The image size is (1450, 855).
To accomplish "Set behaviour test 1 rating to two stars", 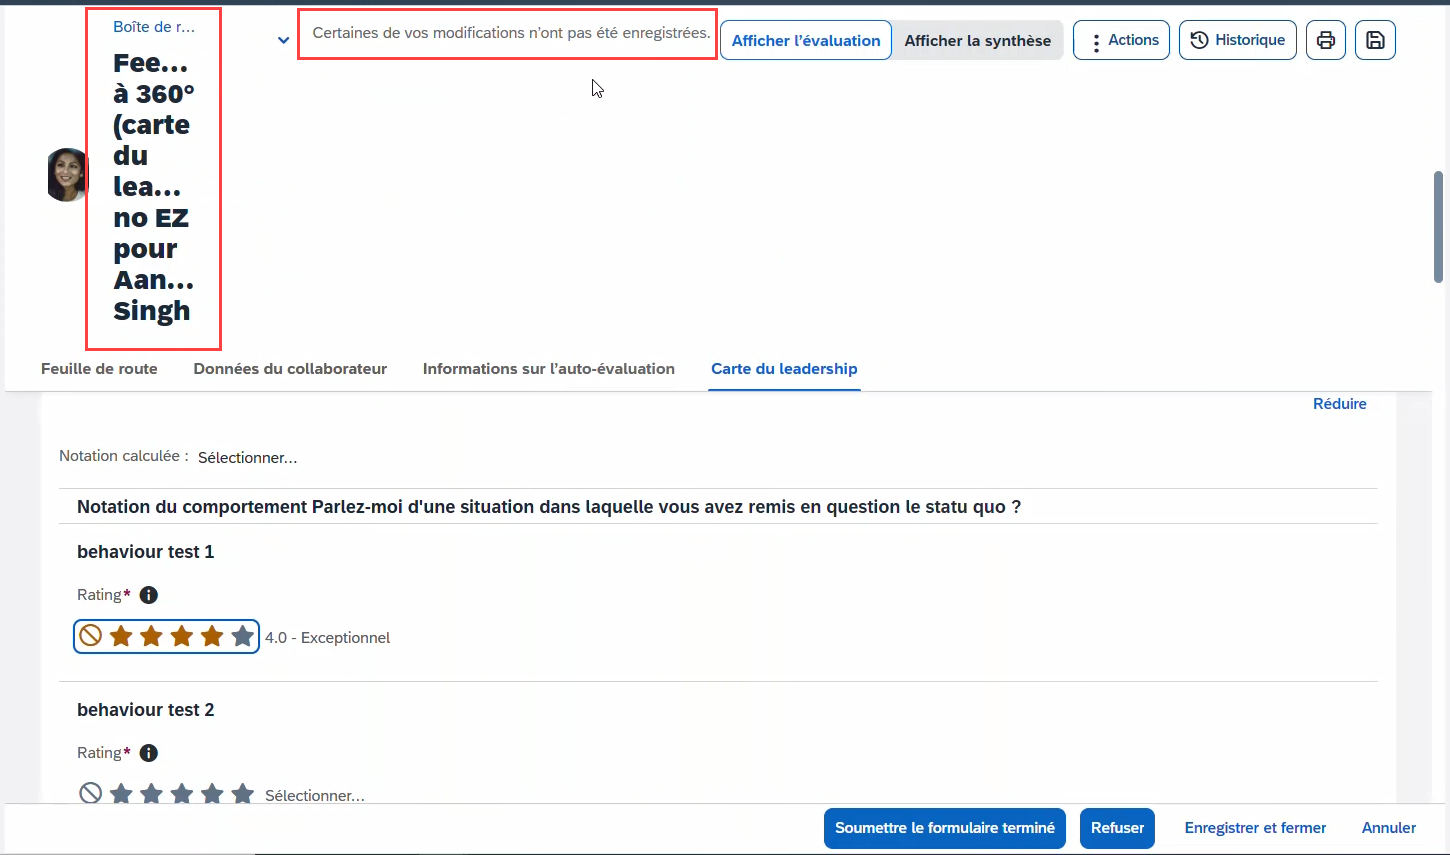I will [152, 636].
